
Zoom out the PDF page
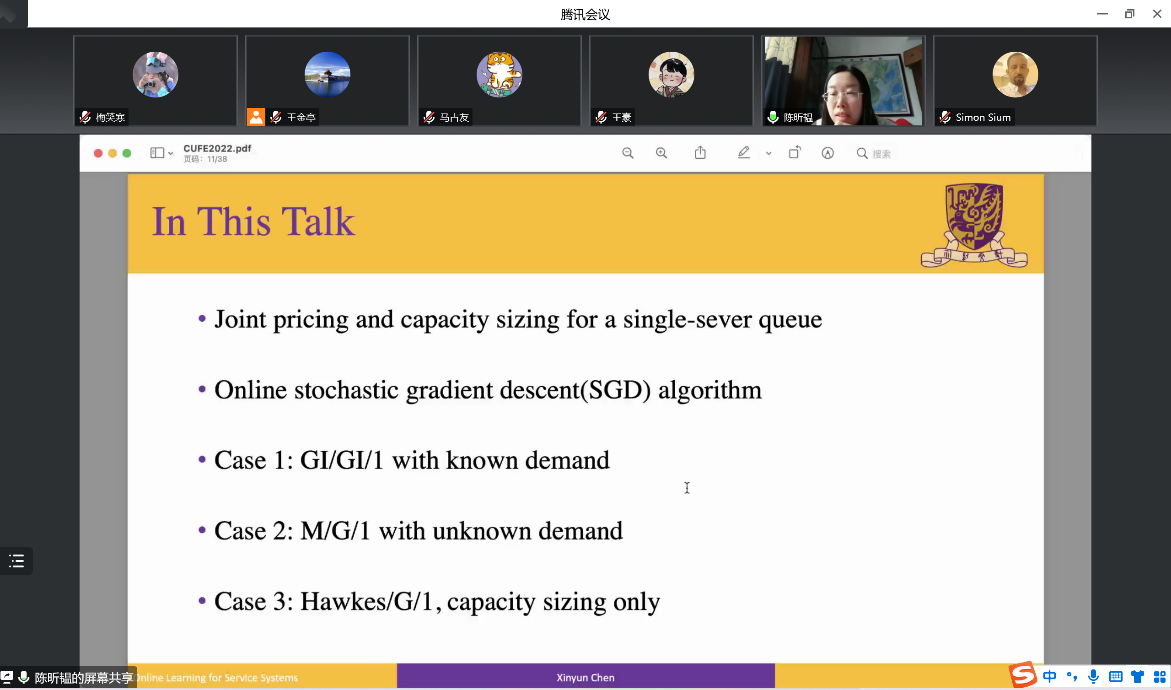(x=628, y=153)
